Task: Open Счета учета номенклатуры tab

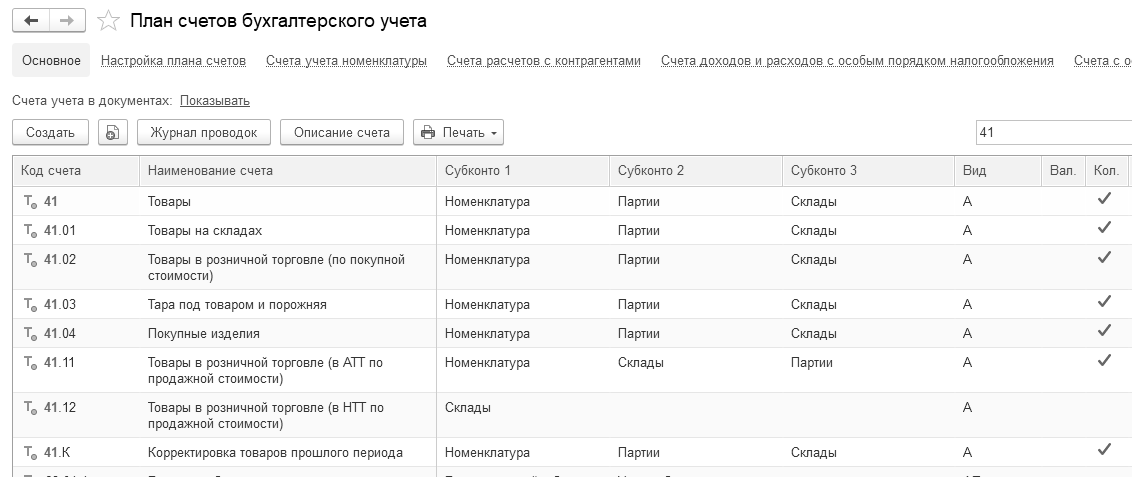Action: coord(346,61)
